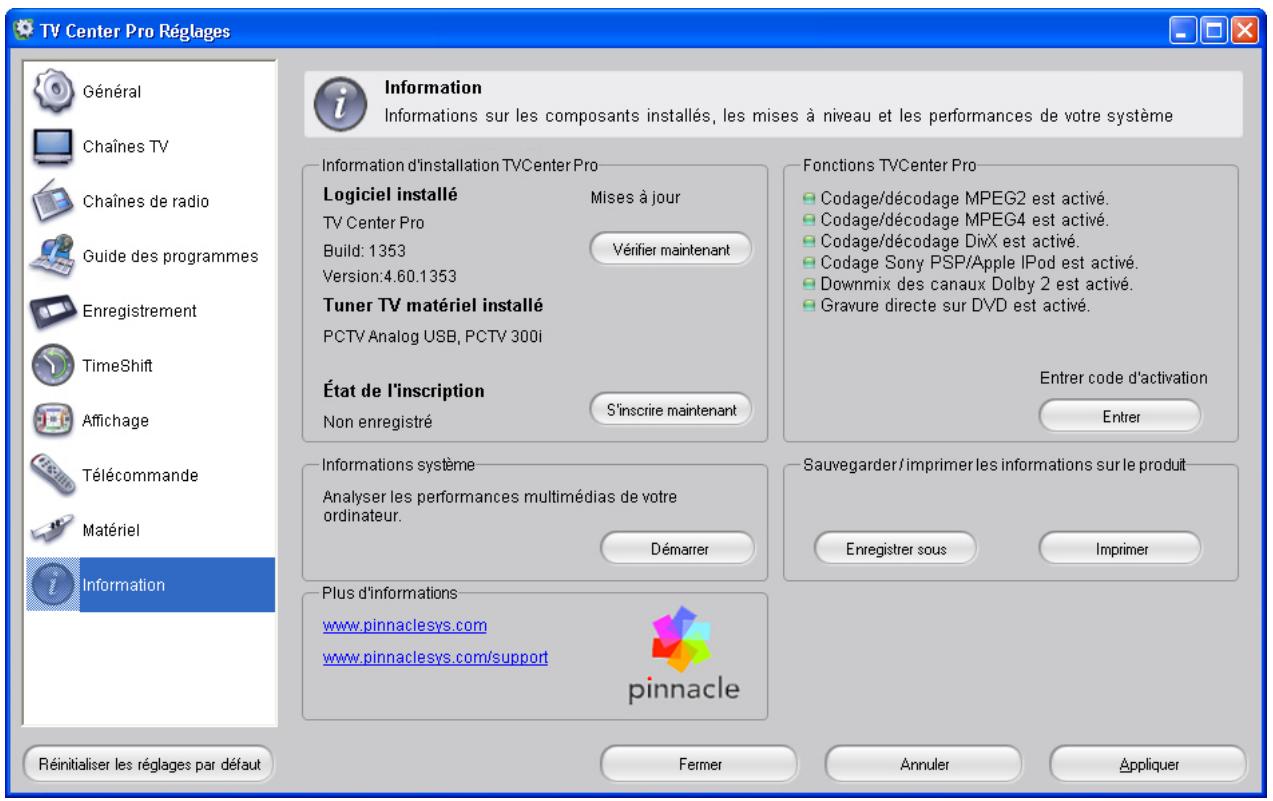
Task: Check for updates with Vérifier maintenant
Action: (669, 249)
